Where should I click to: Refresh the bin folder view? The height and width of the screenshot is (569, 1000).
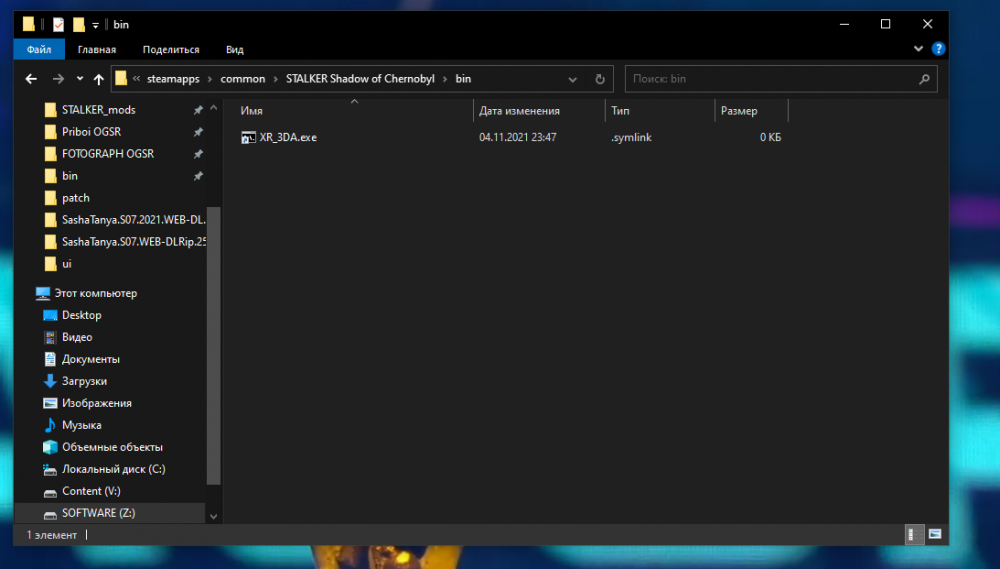(599, 79)
